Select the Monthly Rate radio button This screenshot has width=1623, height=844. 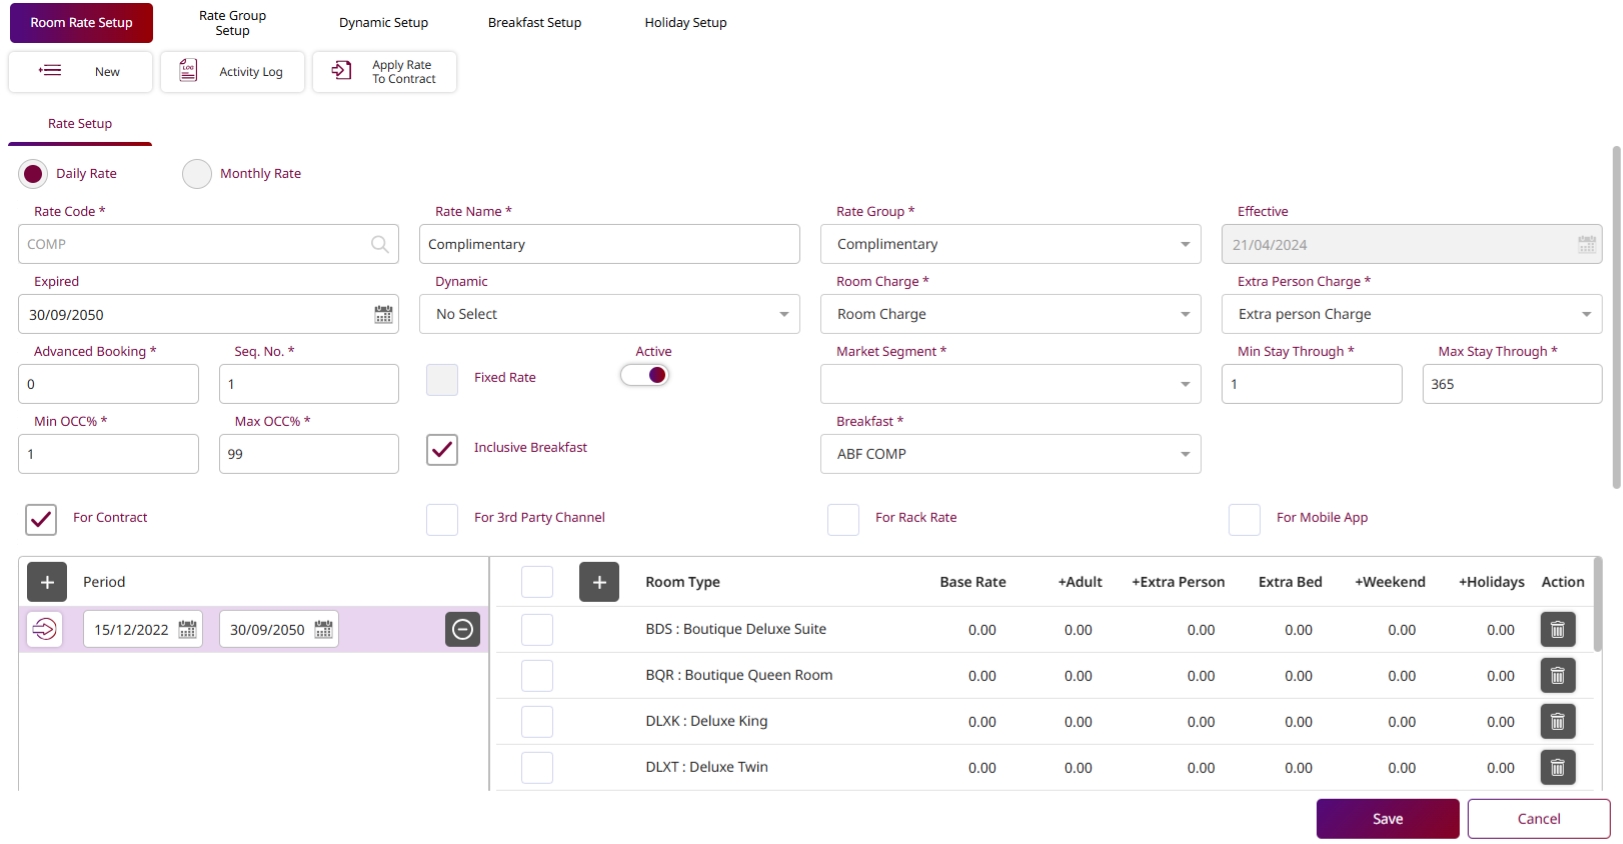[x=197, y=174]
